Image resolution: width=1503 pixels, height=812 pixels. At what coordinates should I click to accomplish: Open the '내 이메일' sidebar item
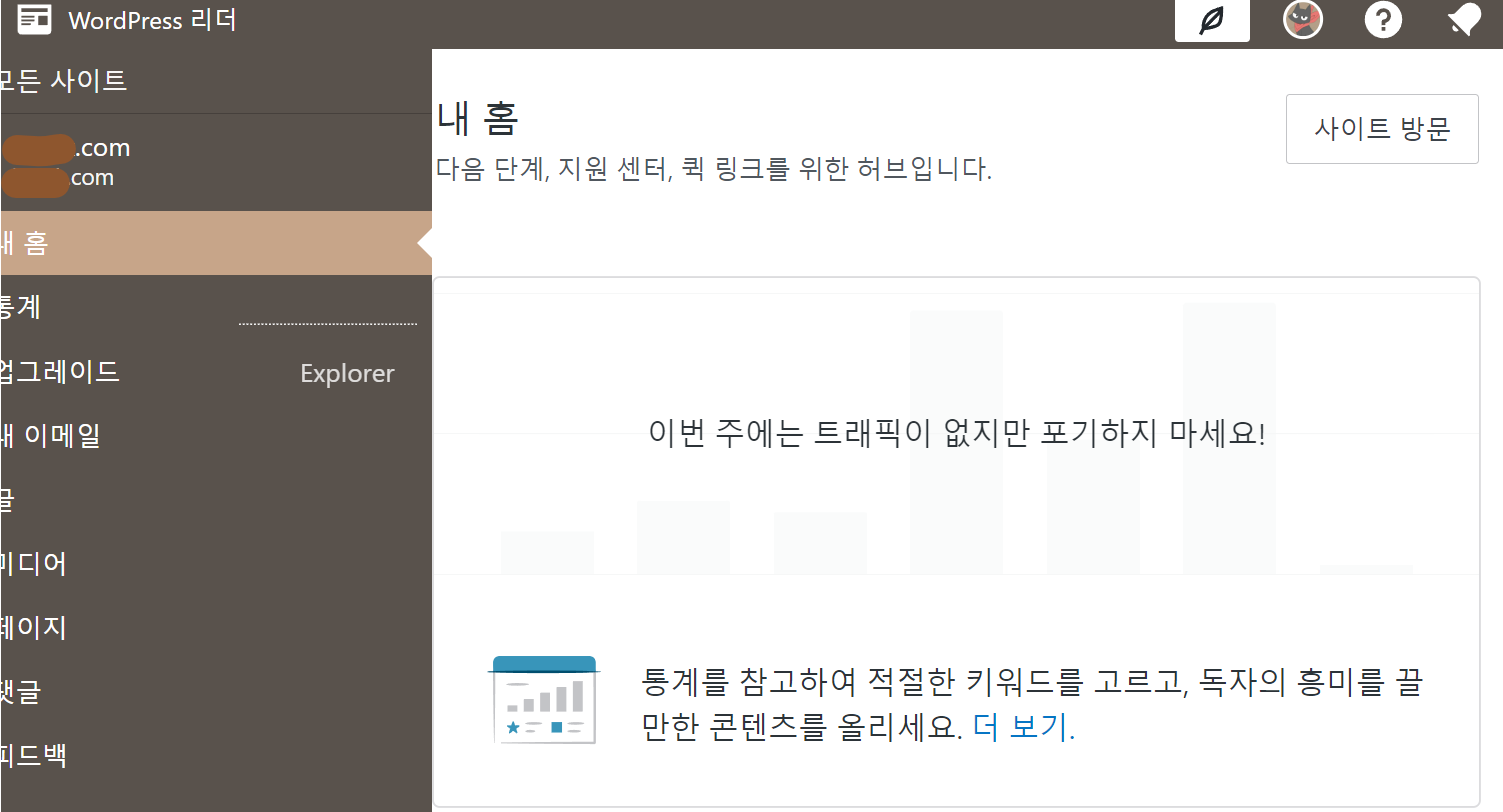click(x=216, y=436)
